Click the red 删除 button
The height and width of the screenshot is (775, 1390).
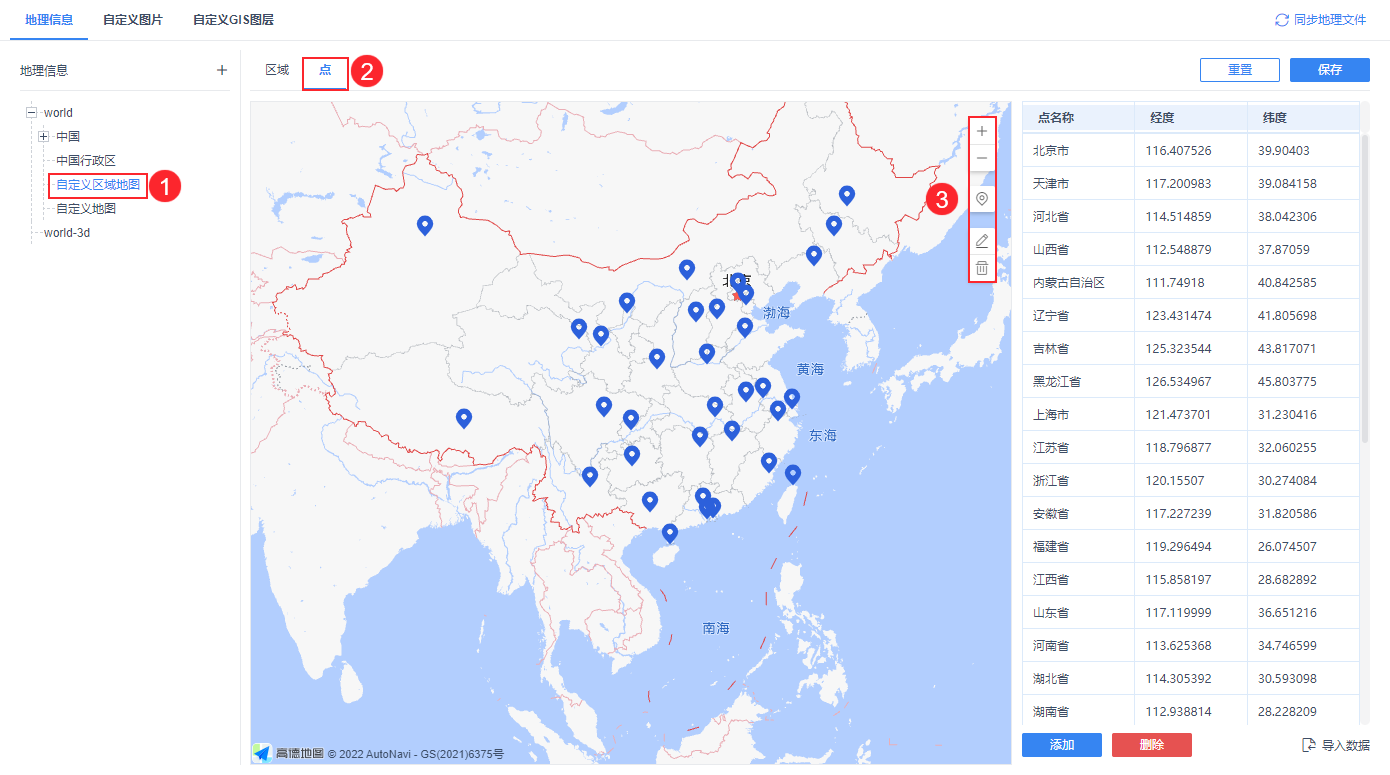click(1152, 745)
